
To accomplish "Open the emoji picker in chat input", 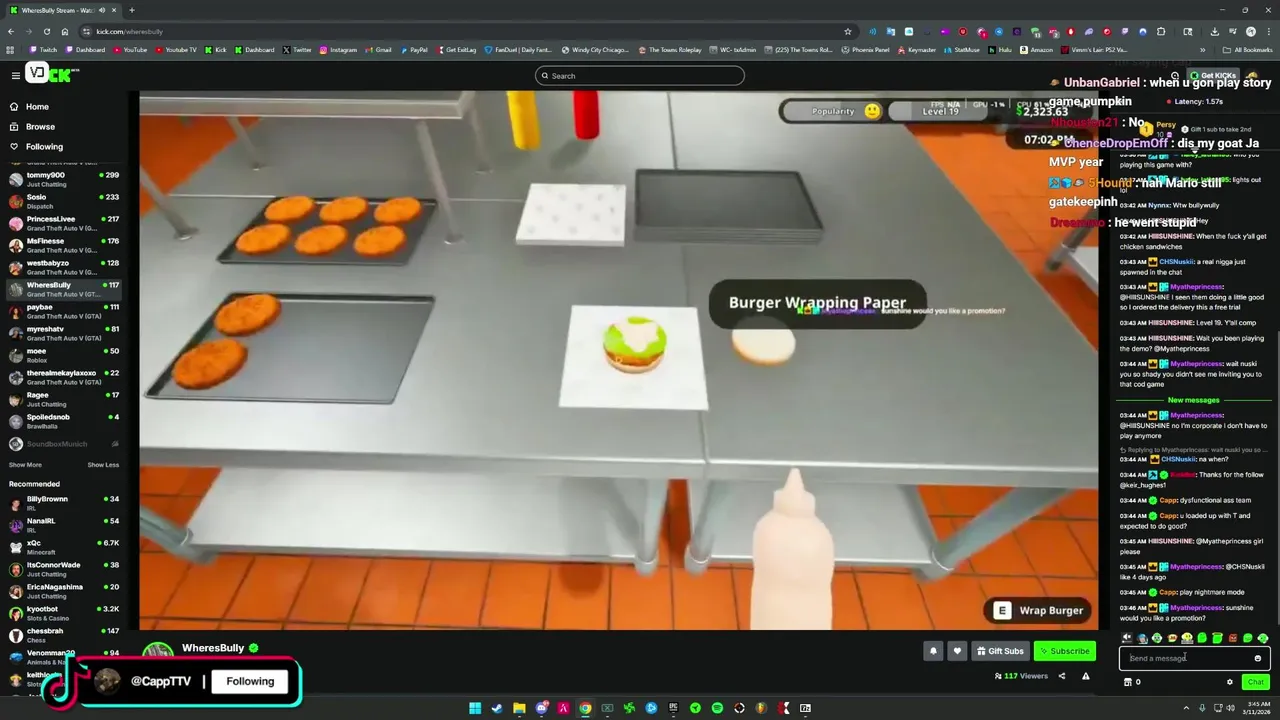I will [1258, 658].
